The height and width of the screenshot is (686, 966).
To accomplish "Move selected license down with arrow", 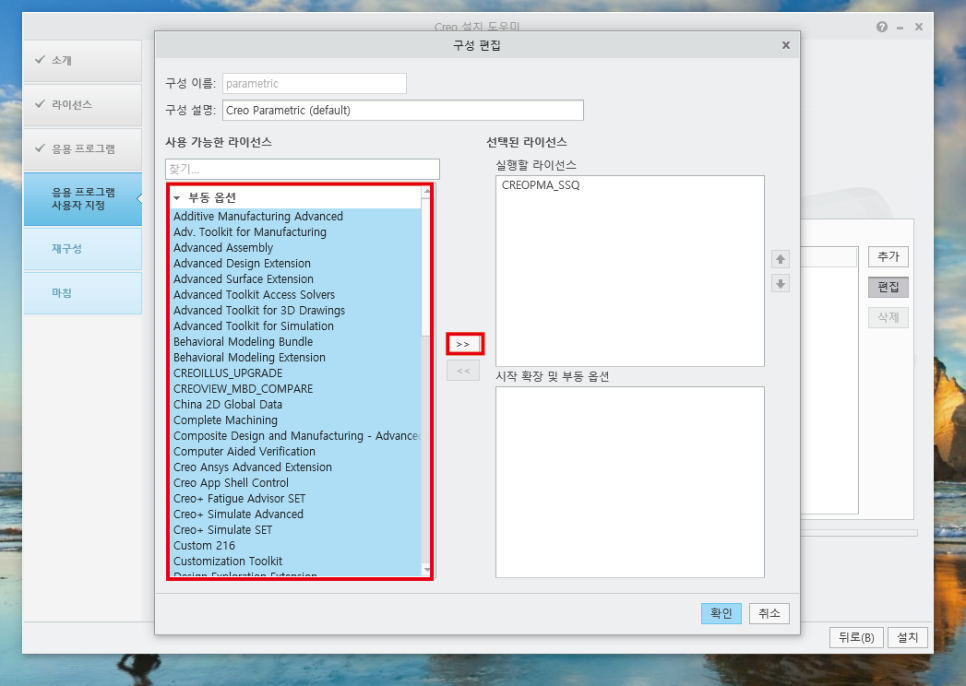I will (780, 284).
